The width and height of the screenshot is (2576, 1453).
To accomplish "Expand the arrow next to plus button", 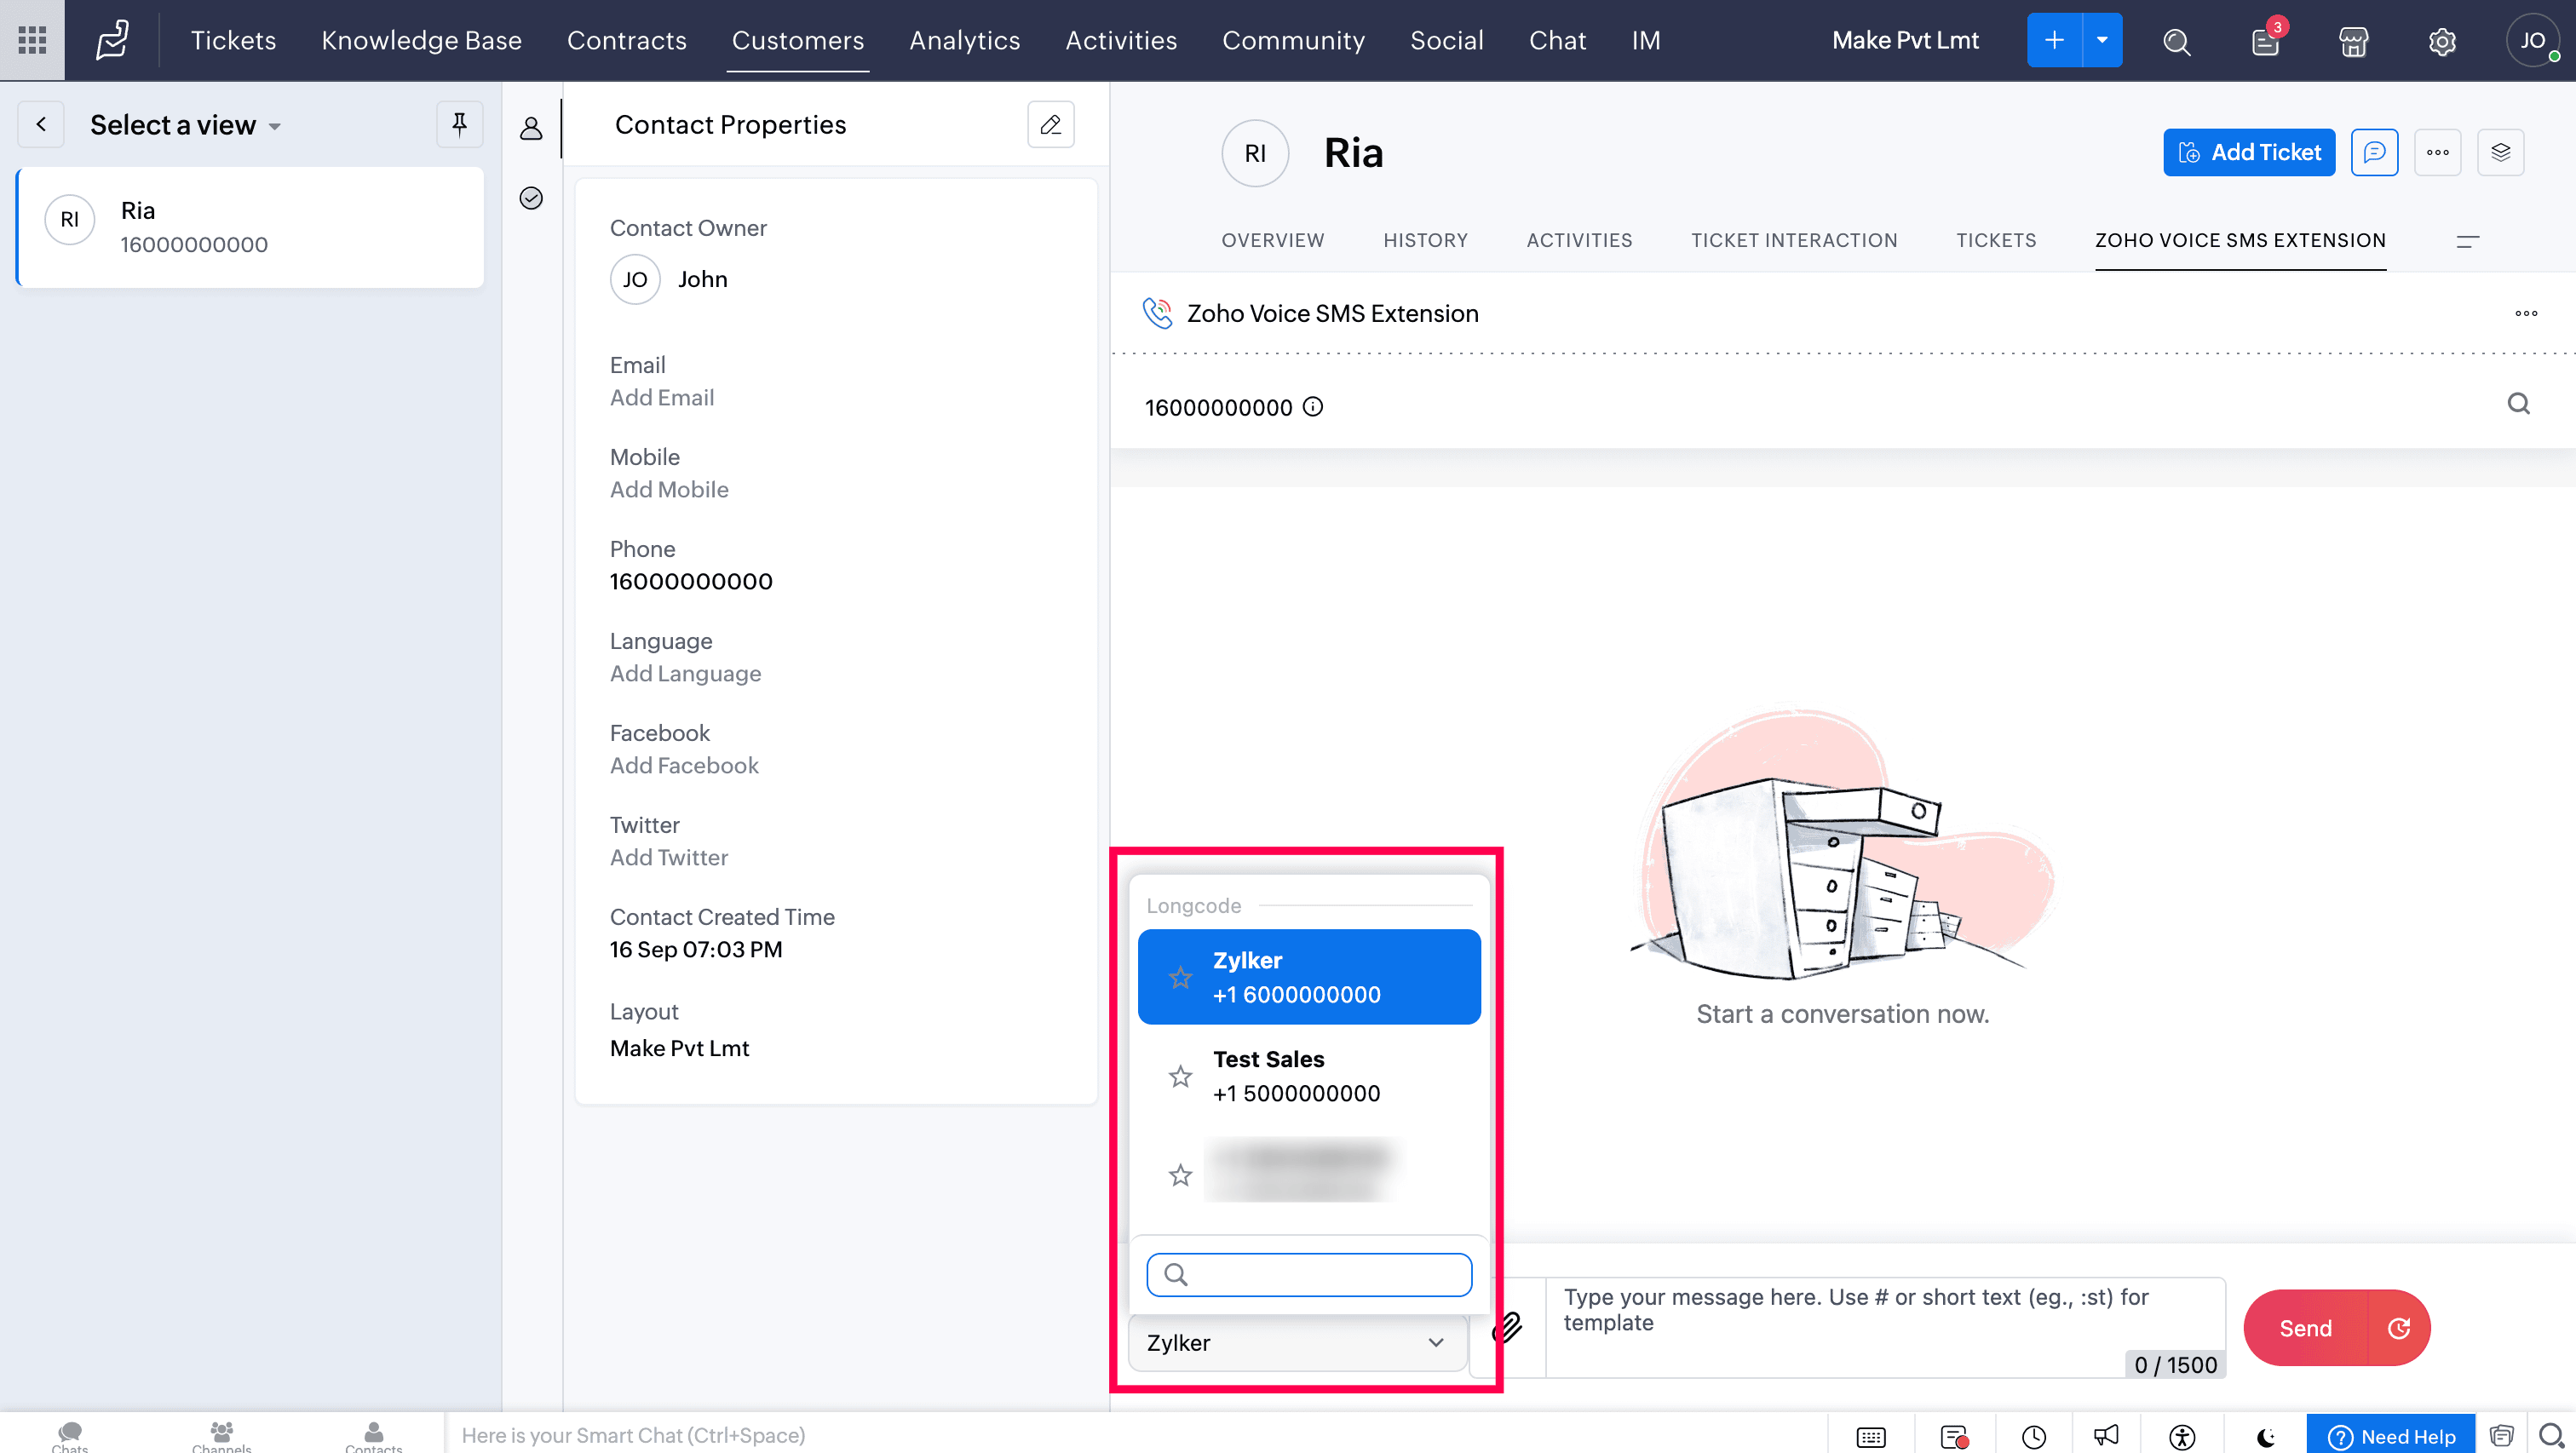I will coord(2102,40).
